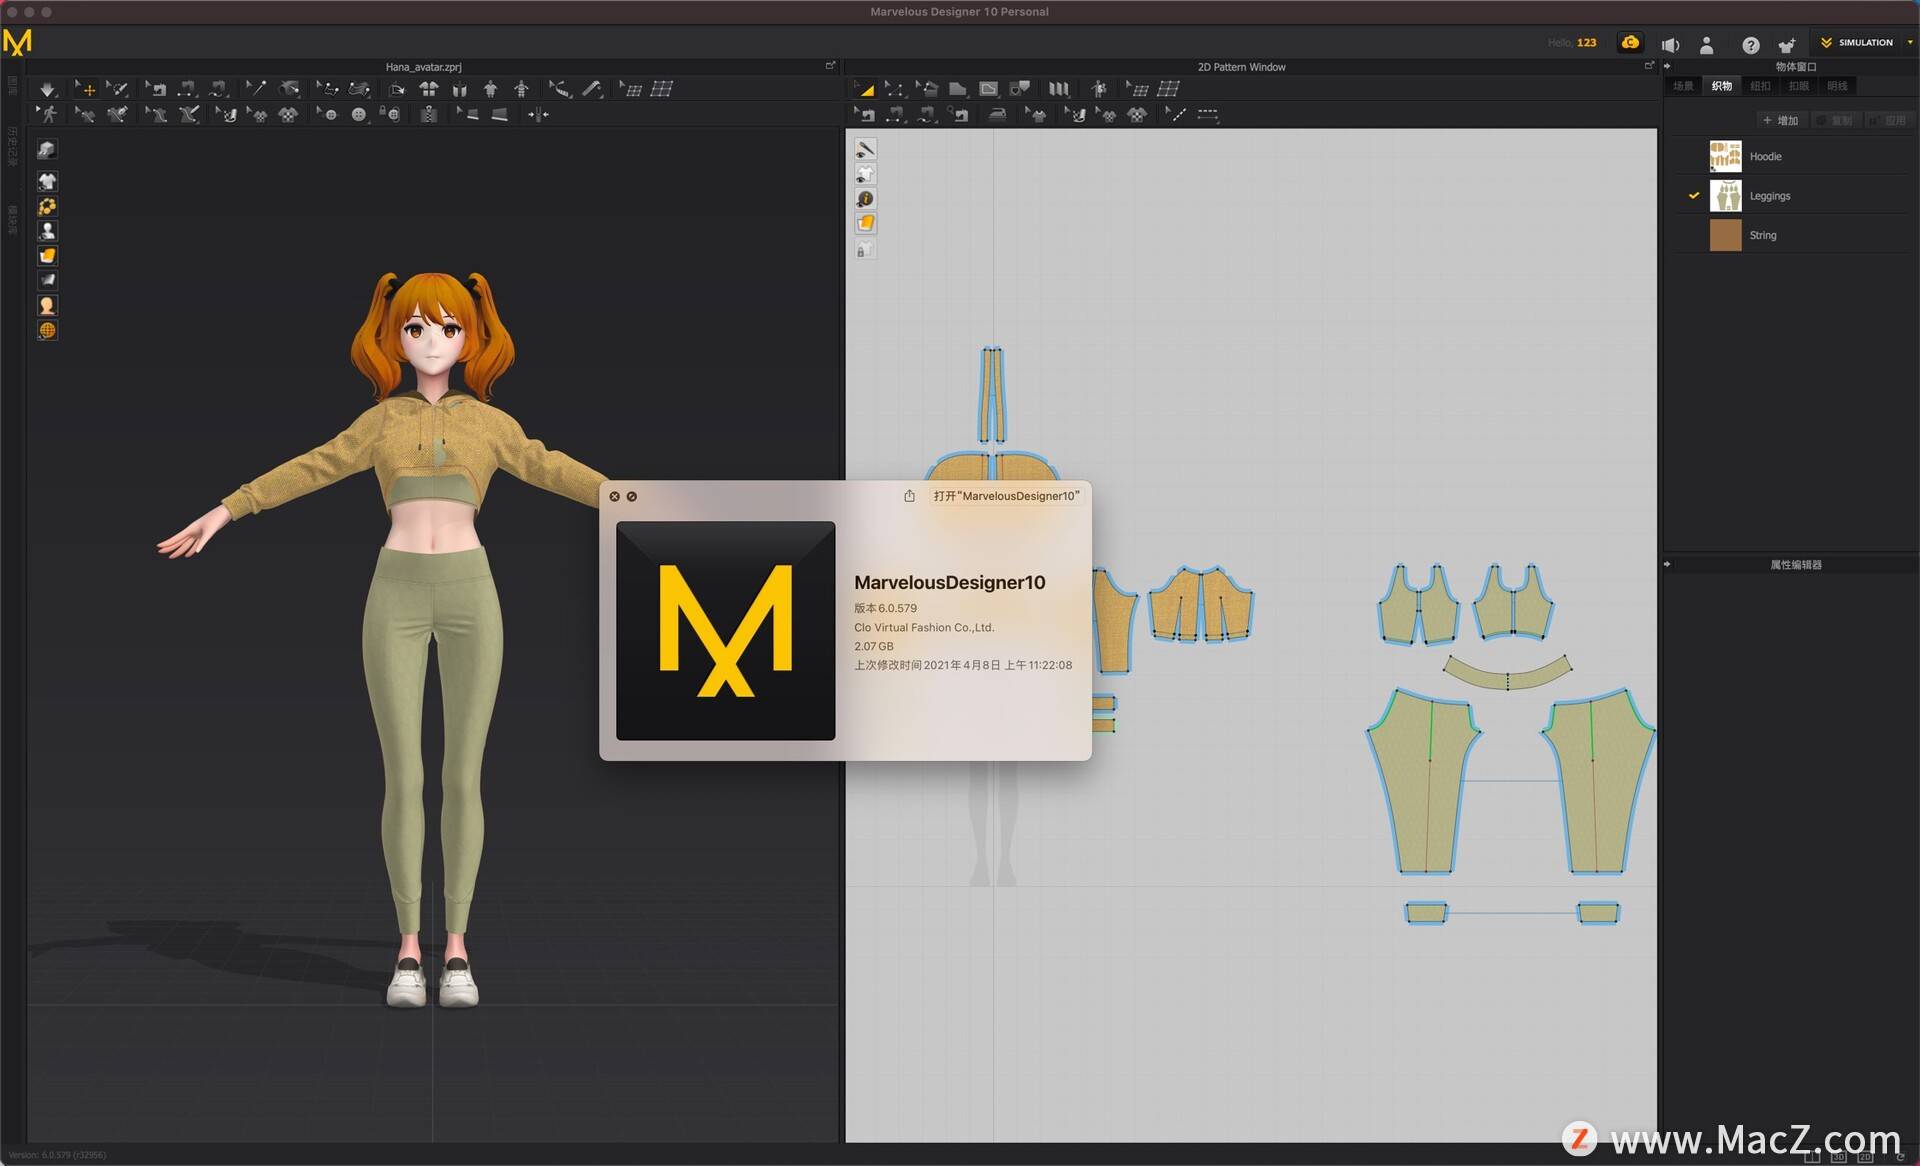Select the avatar walking pose tool
This screenshot has width=1920, height=1166.
click(x=47, y=114)
